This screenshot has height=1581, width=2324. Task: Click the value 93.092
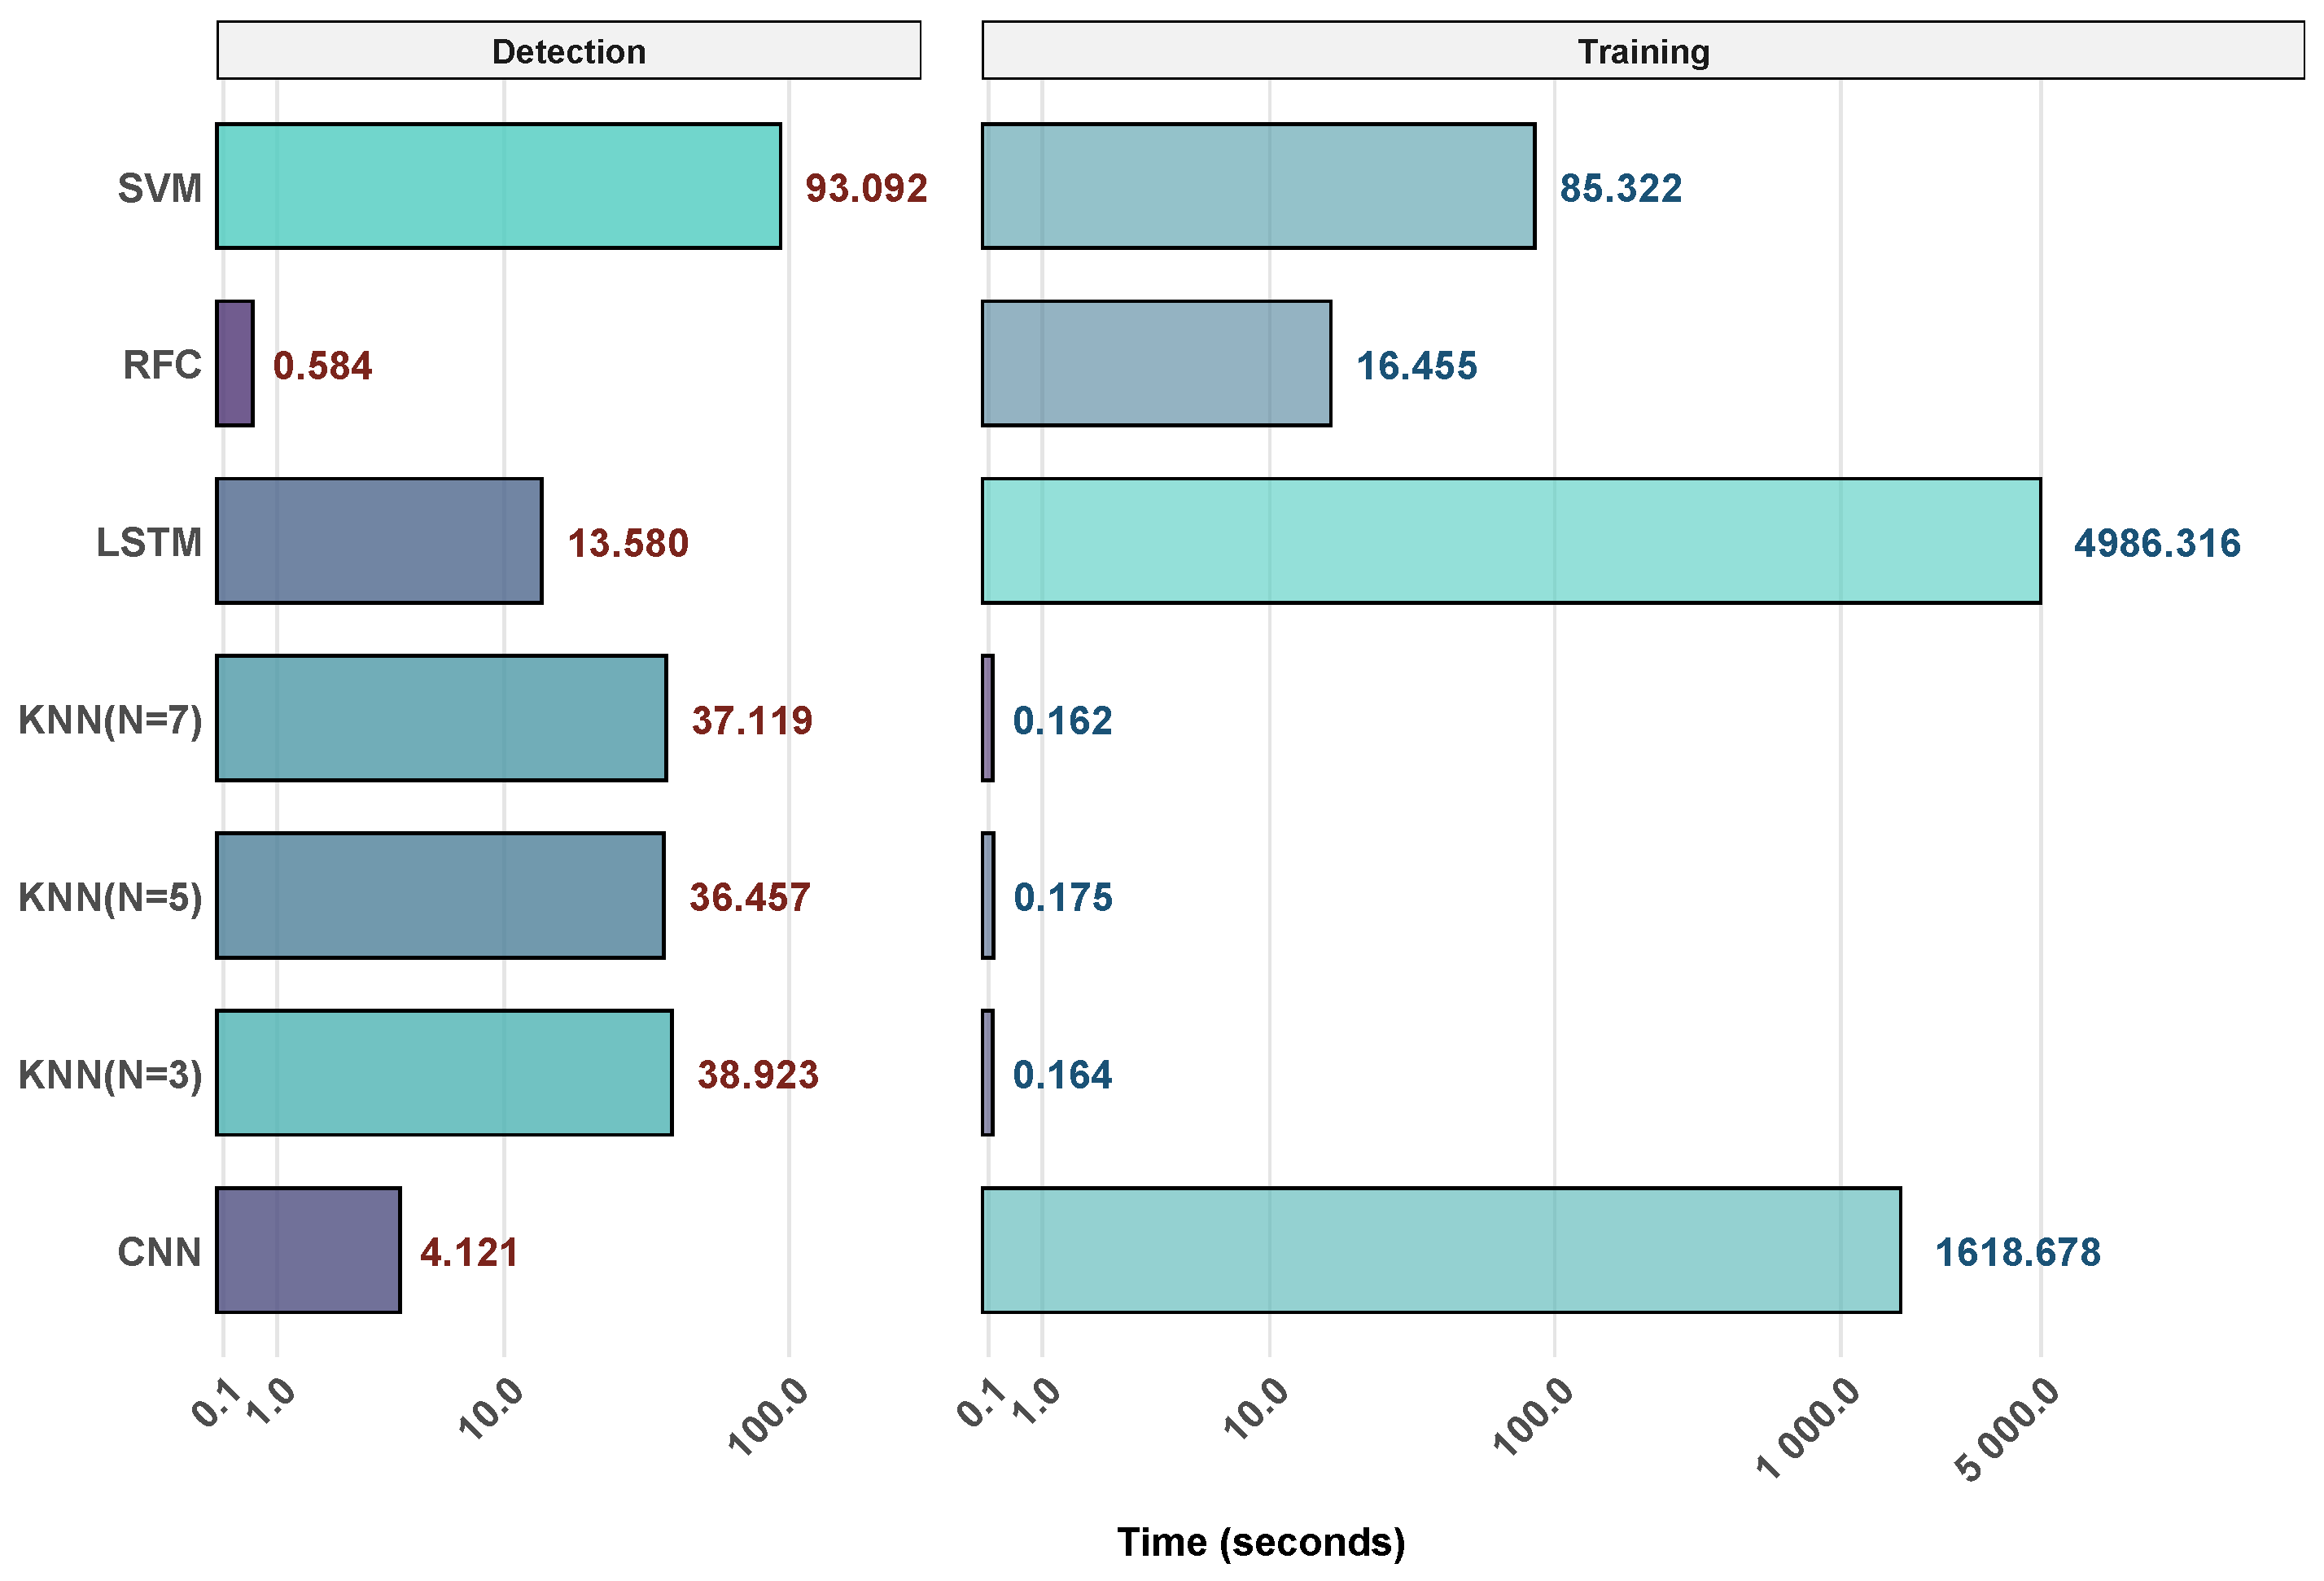(x=866, y=188)
